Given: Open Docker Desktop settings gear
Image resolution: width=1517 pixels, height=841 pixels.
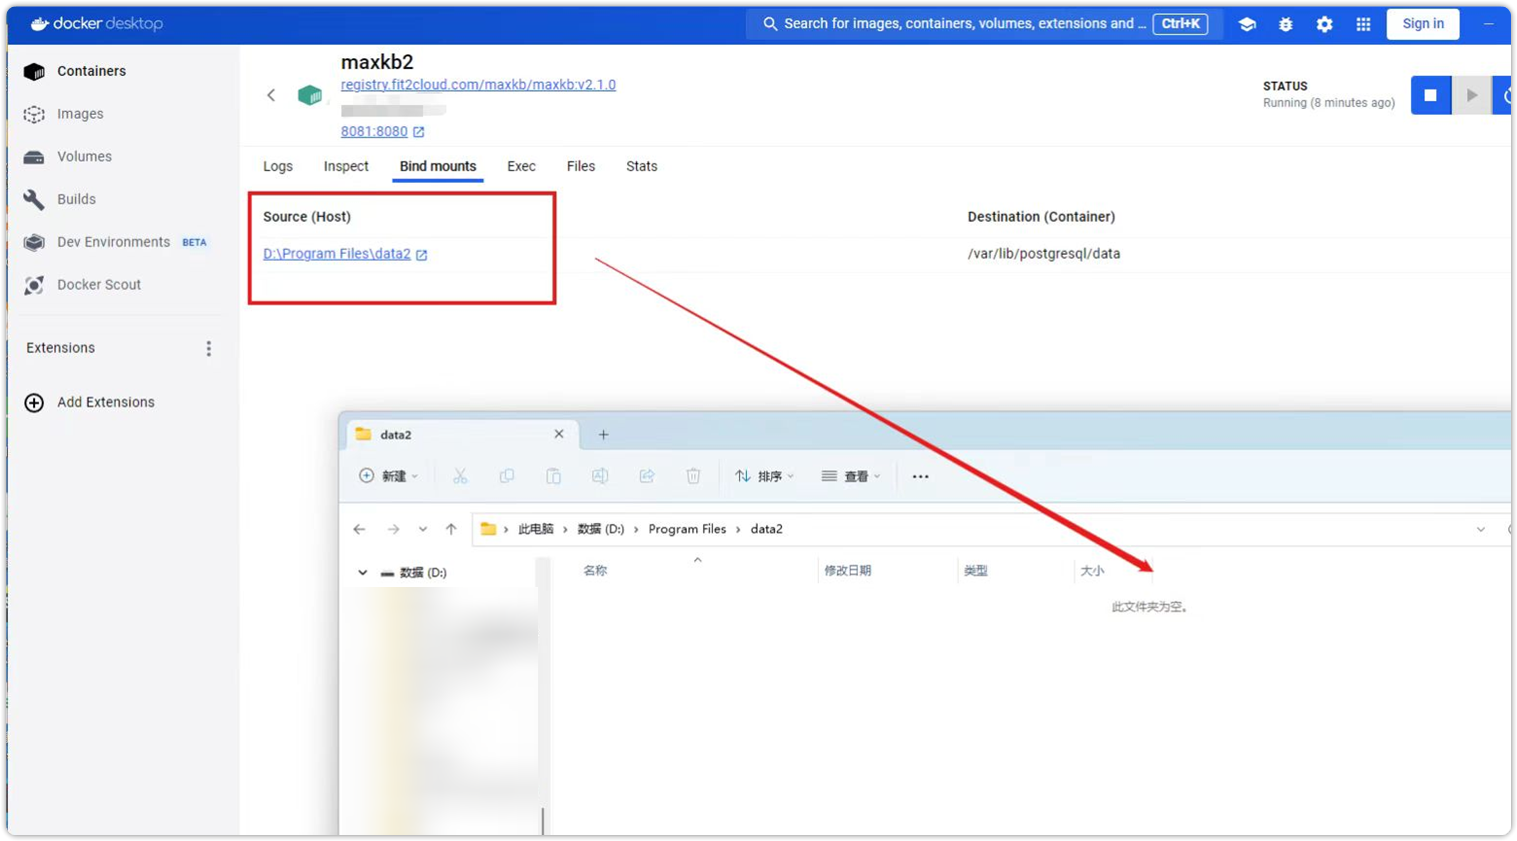Looking at the screenshot, I should (1324, 24).
